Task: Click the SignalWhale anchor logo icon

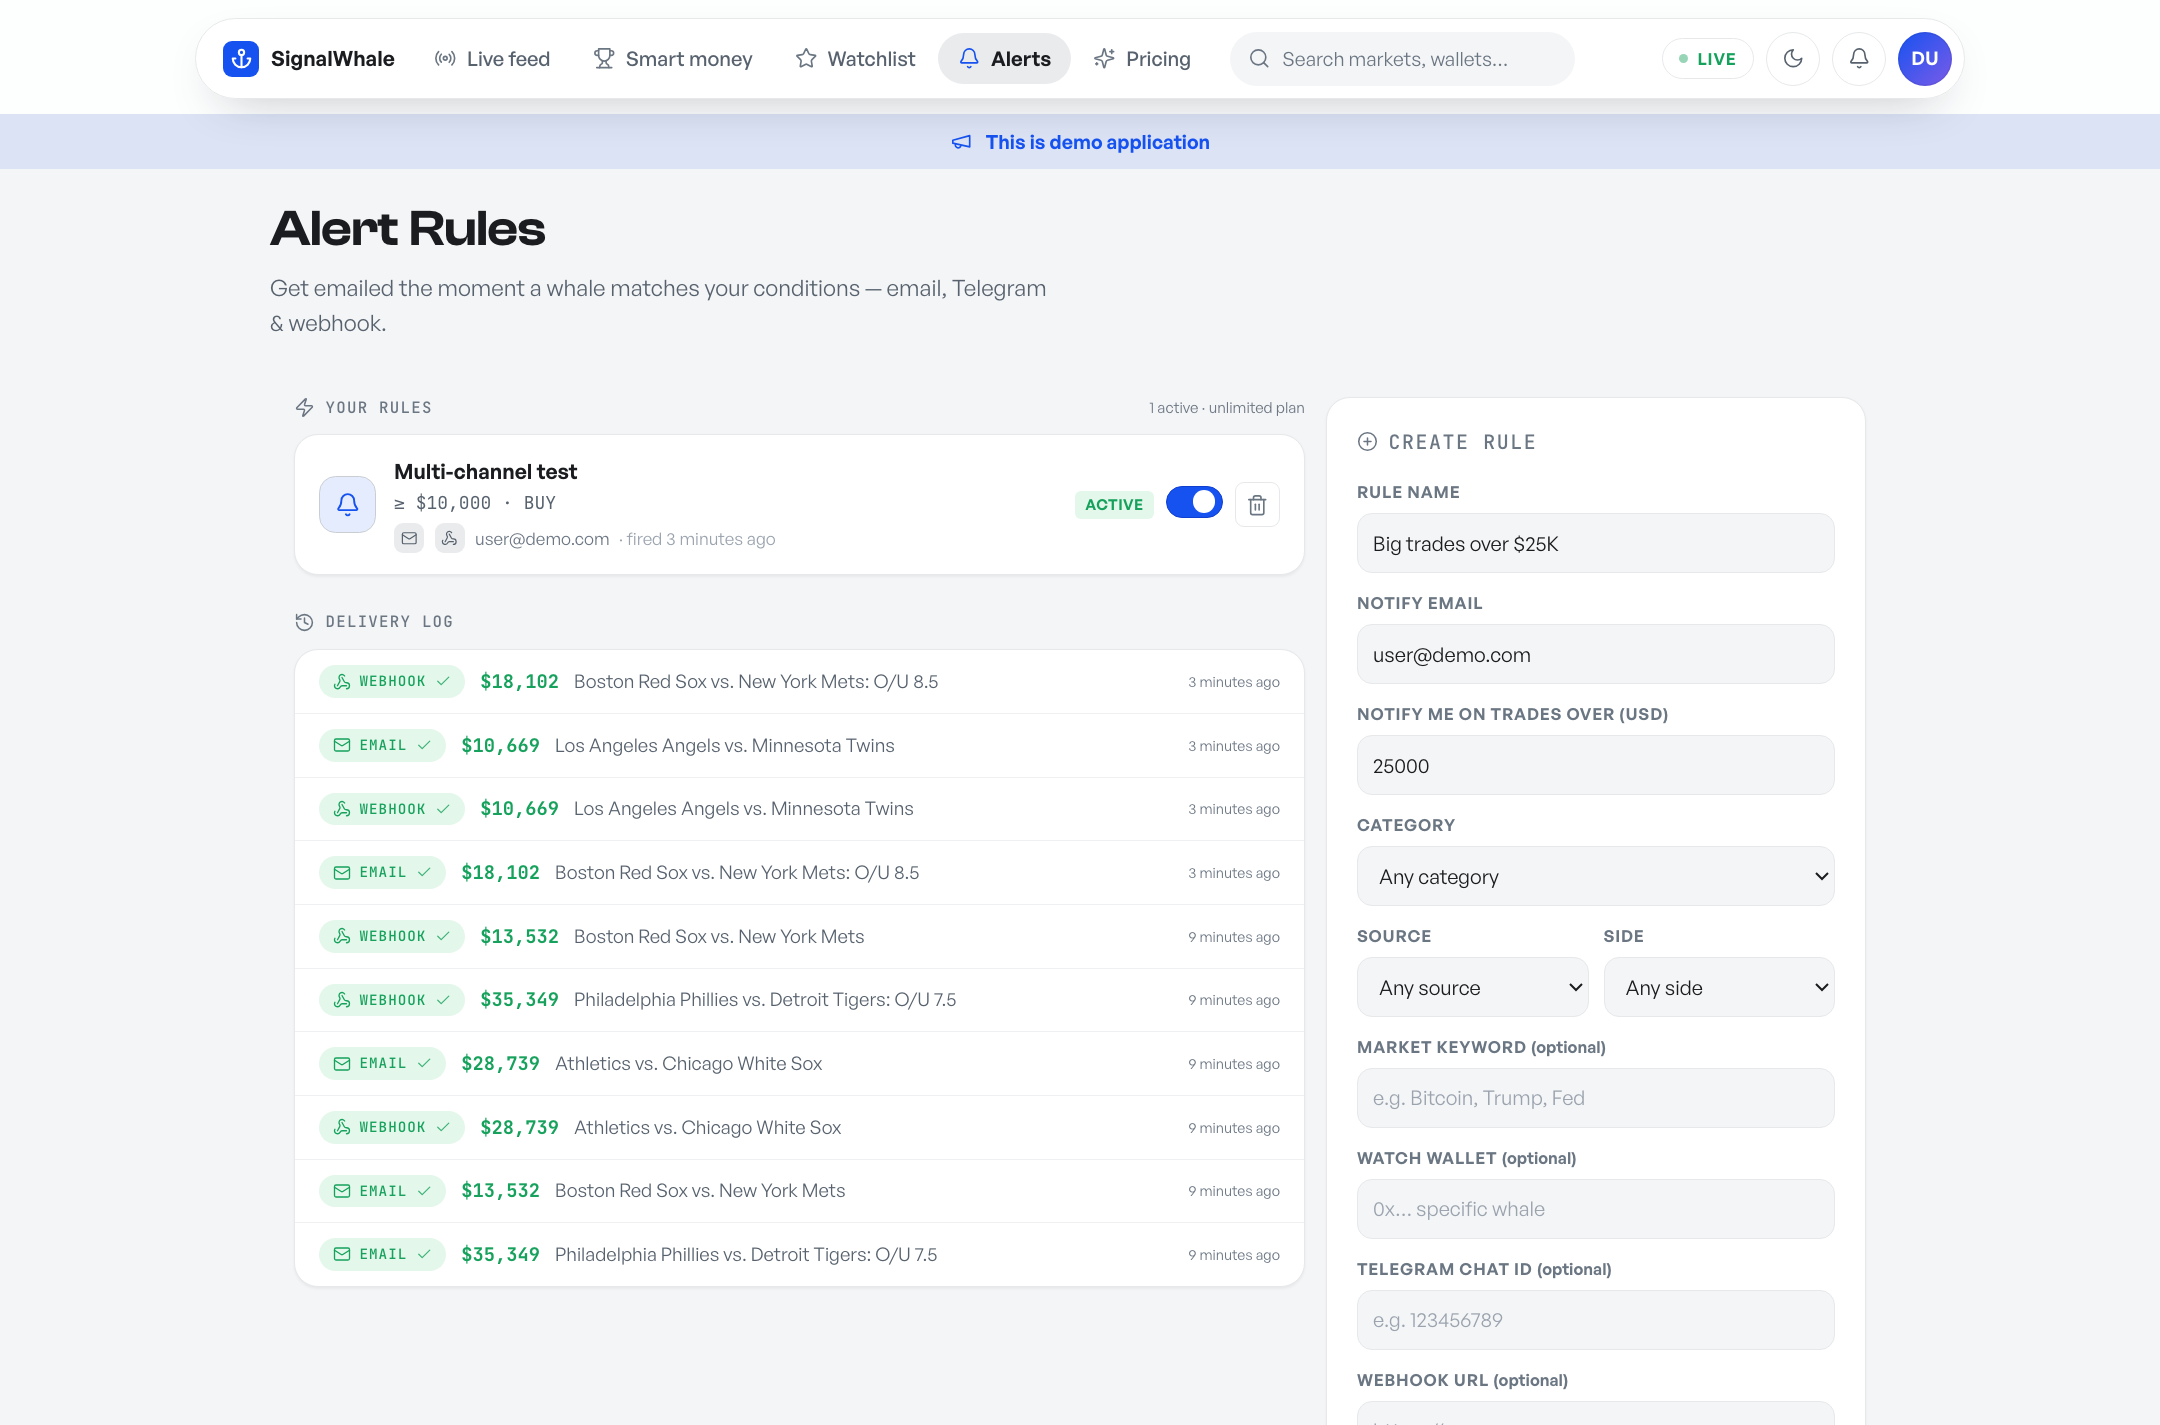Action: coord(241,59)
